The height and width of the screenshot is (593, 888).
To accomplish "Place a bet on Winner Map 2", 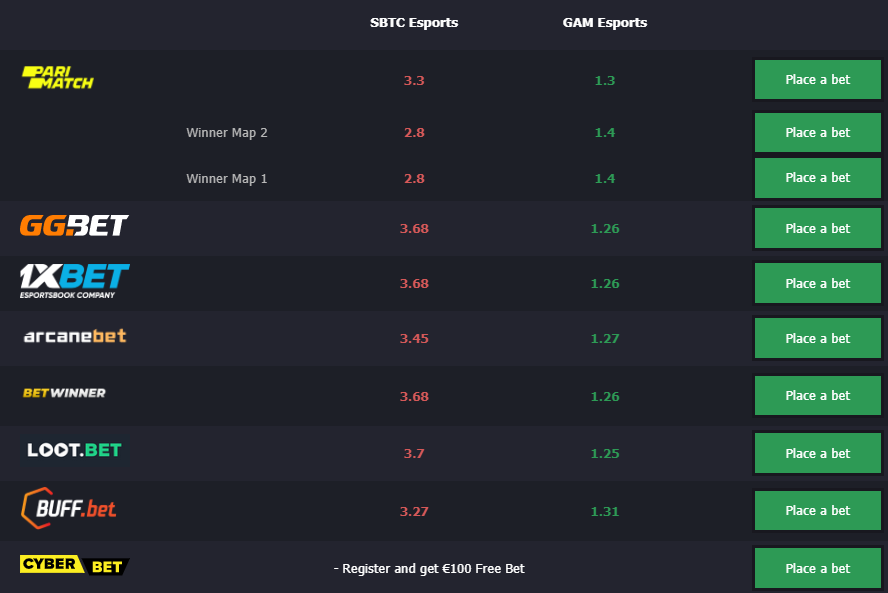I will 818,132.
